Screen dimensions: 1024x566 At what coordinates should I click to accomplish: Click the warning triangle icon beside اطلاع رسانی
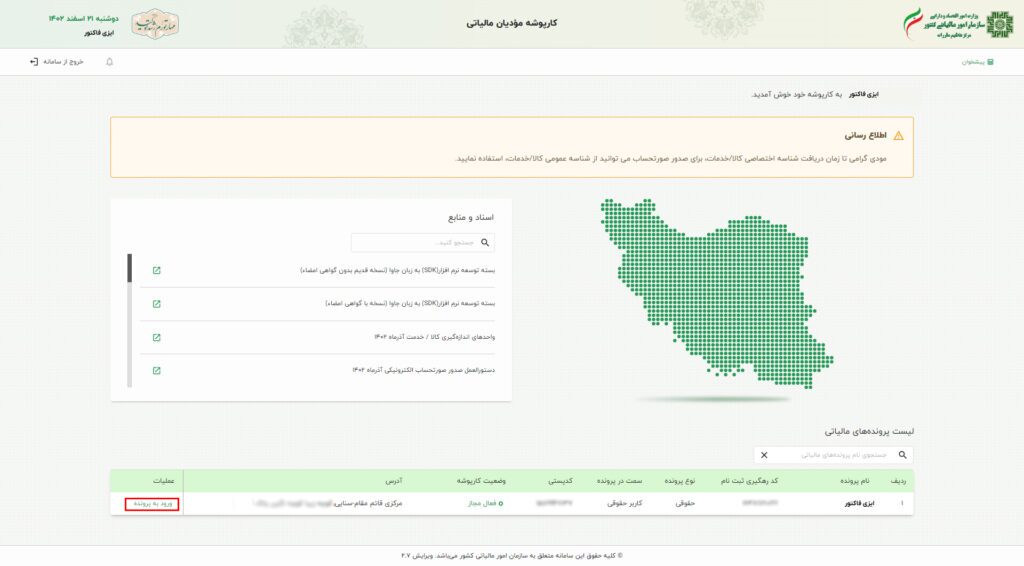[x=899, y=136]
